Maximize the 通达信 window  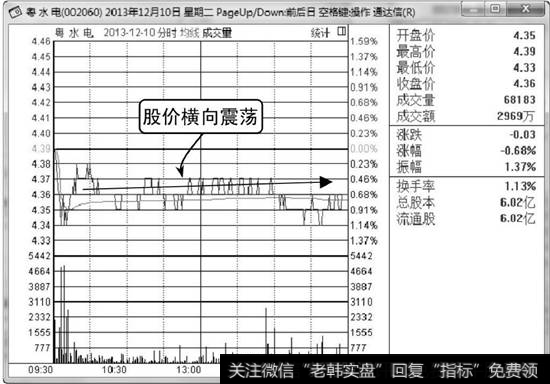(x=495, y=9)
